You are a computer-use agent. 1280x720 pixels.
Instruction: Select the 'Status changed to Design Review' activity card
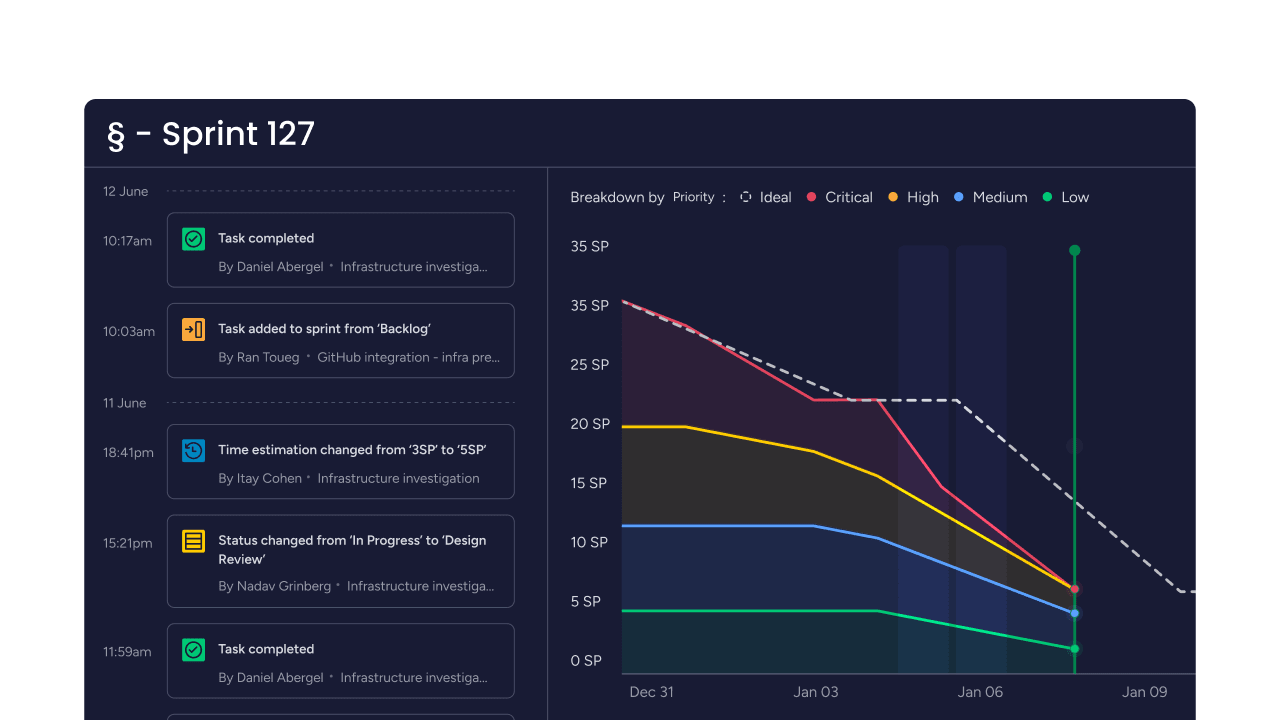pos(340,561)
